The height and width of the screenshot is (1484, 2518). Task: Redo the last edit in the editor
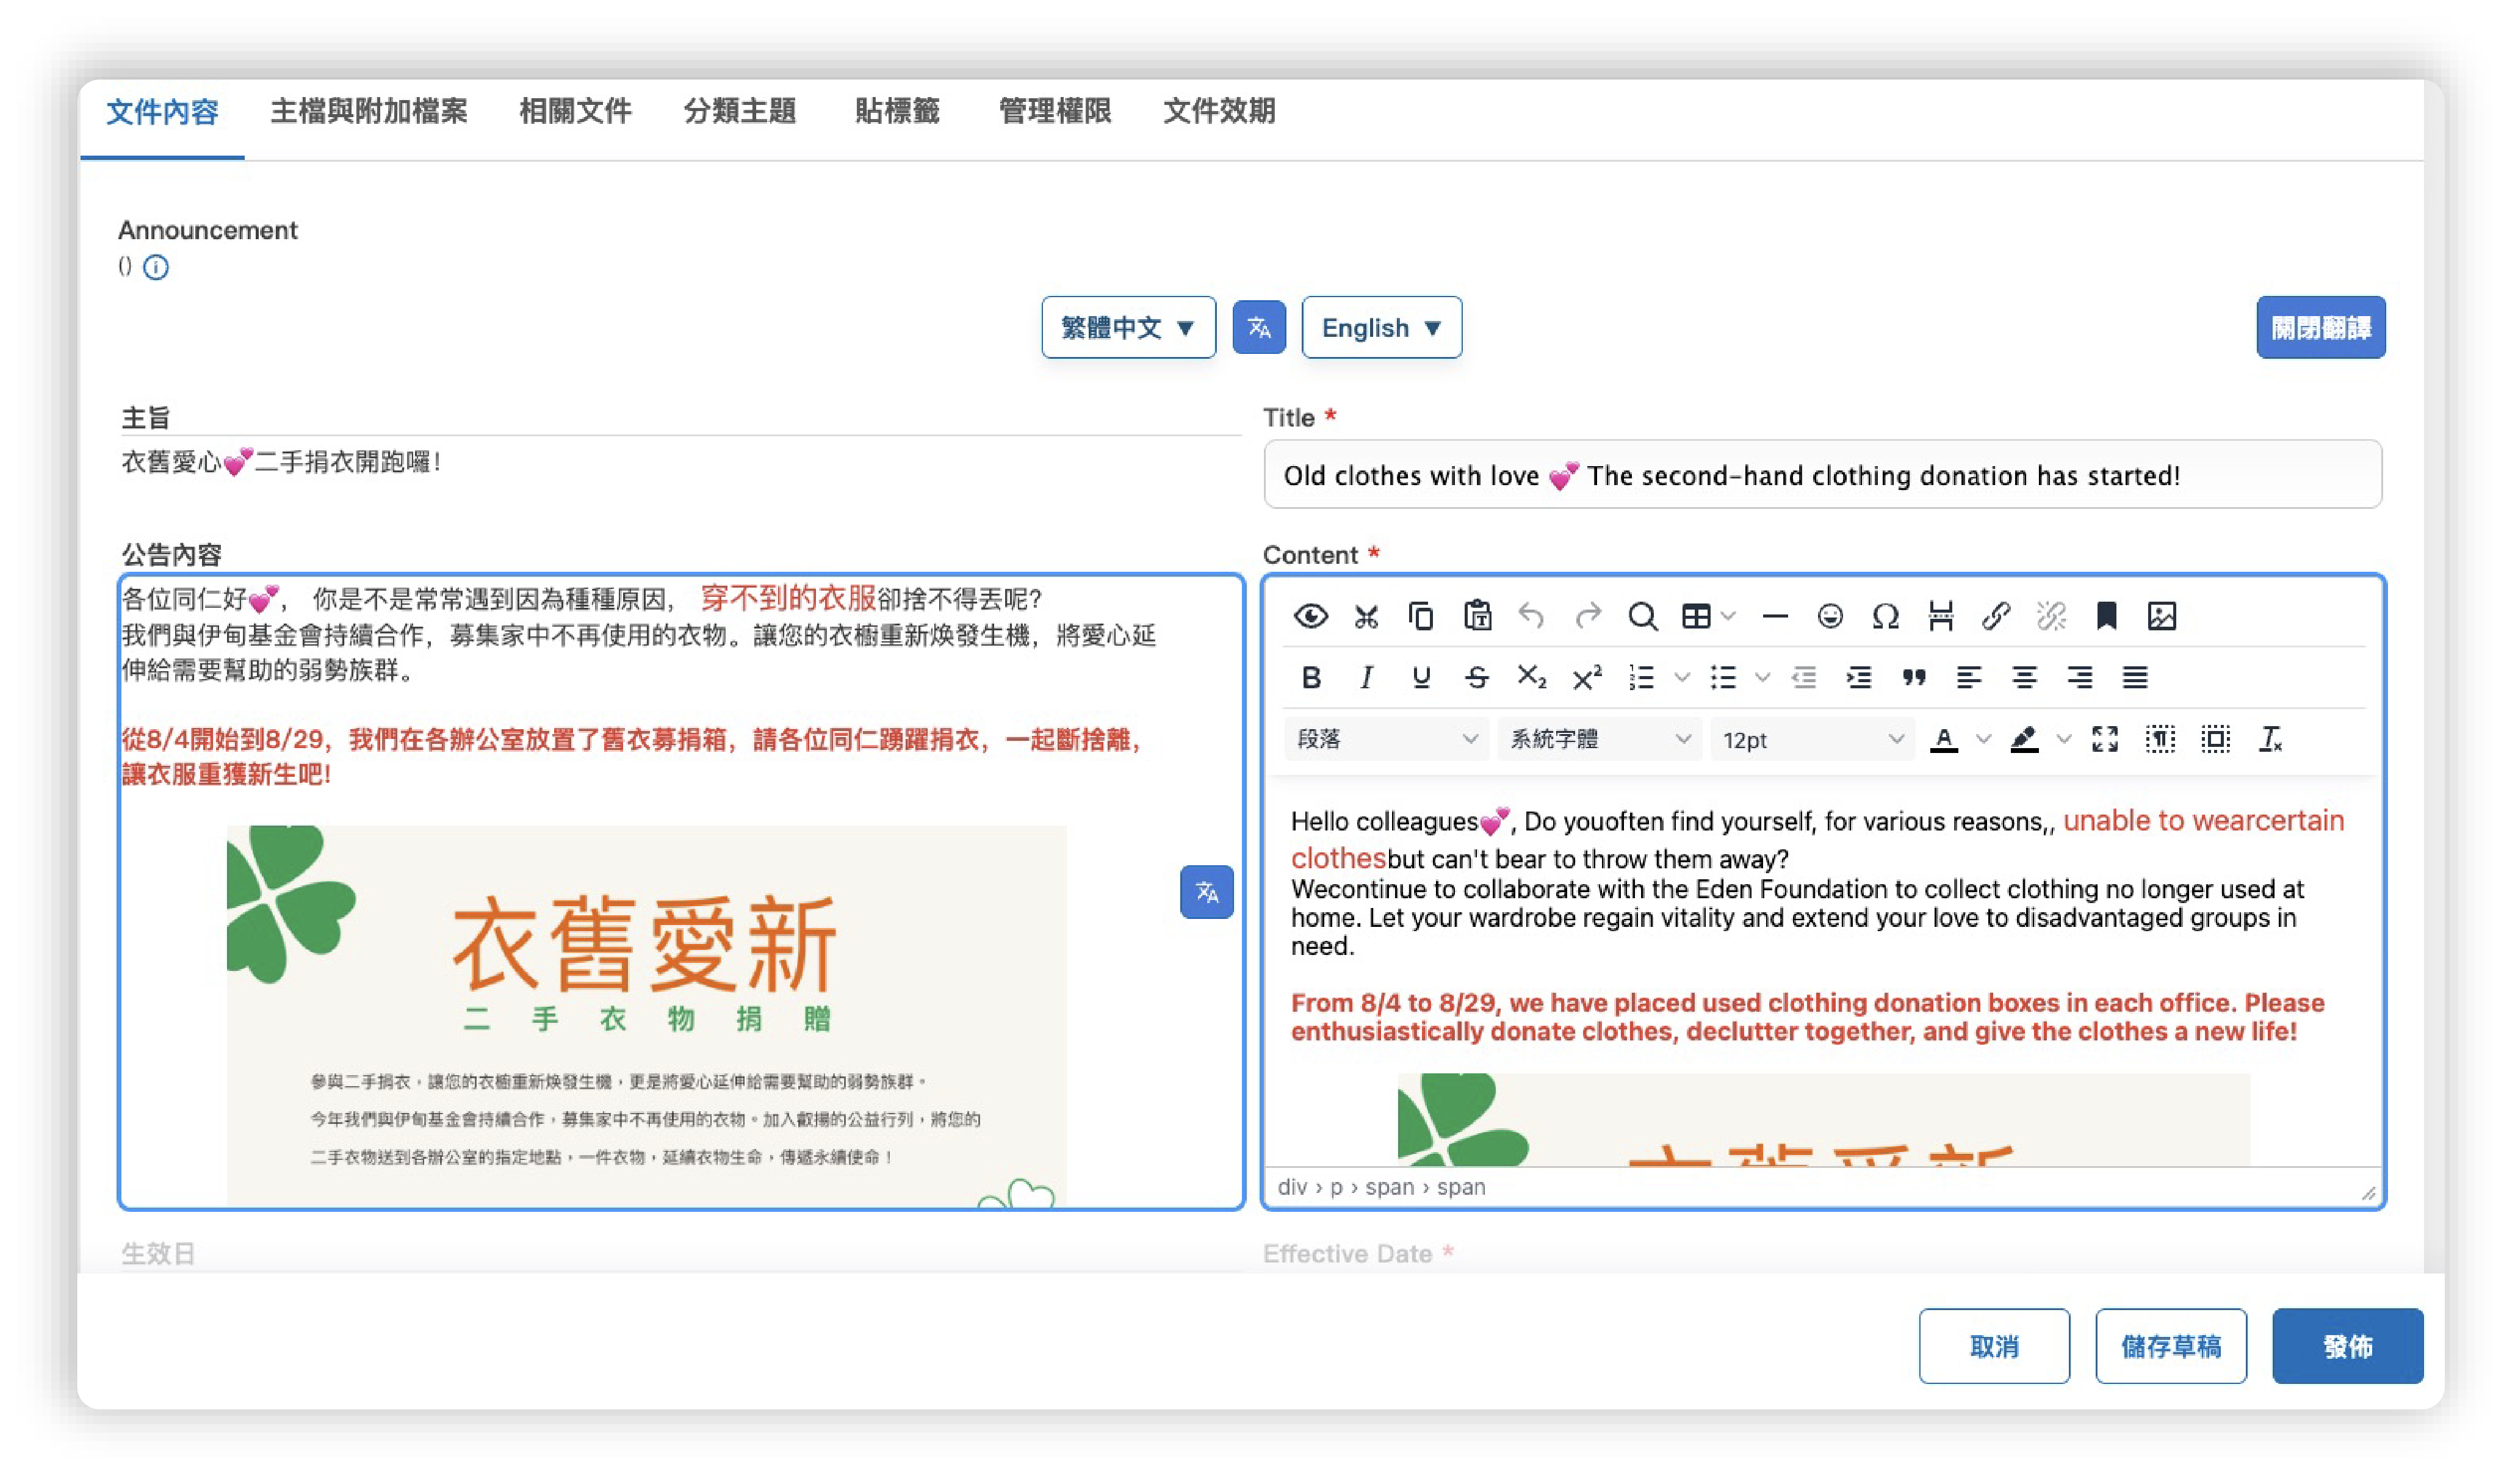click(x=1588, y=616)
